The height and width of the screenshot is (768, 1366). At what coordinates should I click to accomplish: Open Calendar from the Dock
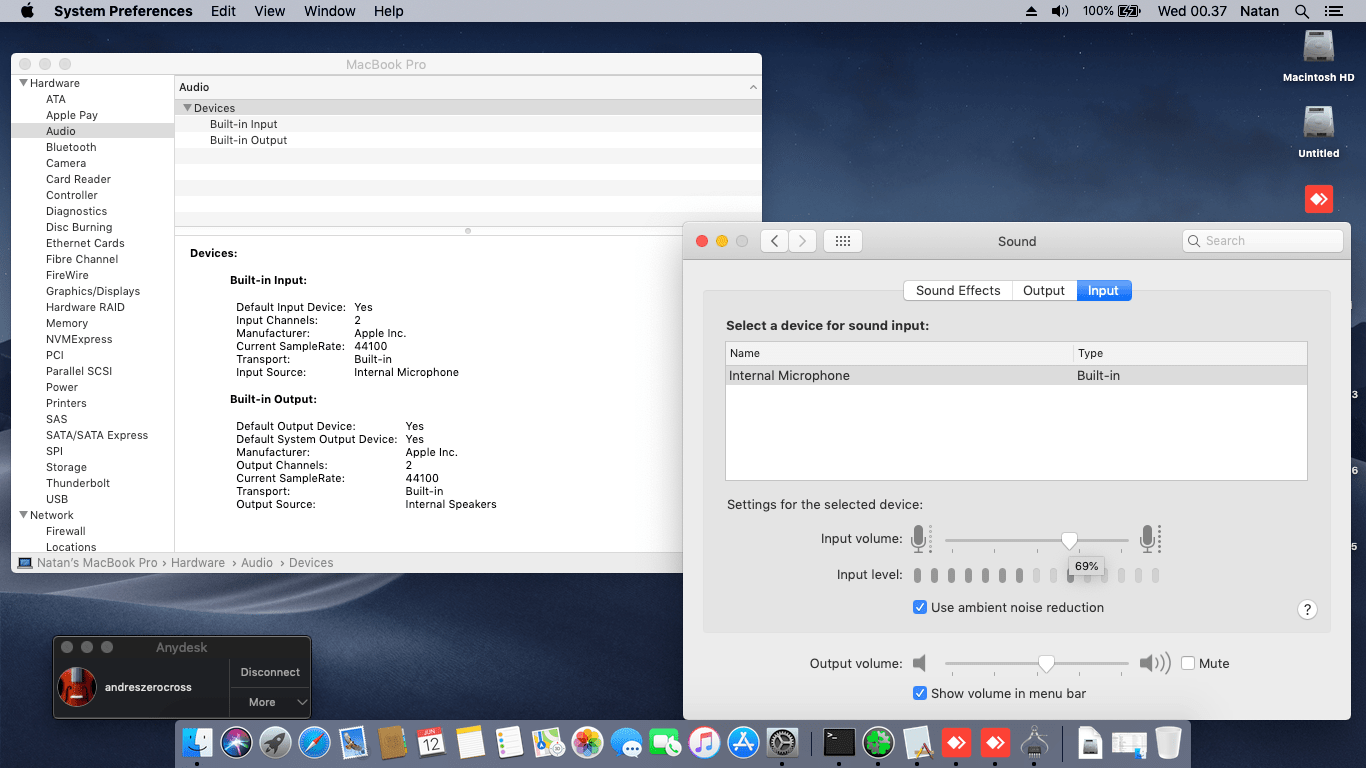(431, 742)
